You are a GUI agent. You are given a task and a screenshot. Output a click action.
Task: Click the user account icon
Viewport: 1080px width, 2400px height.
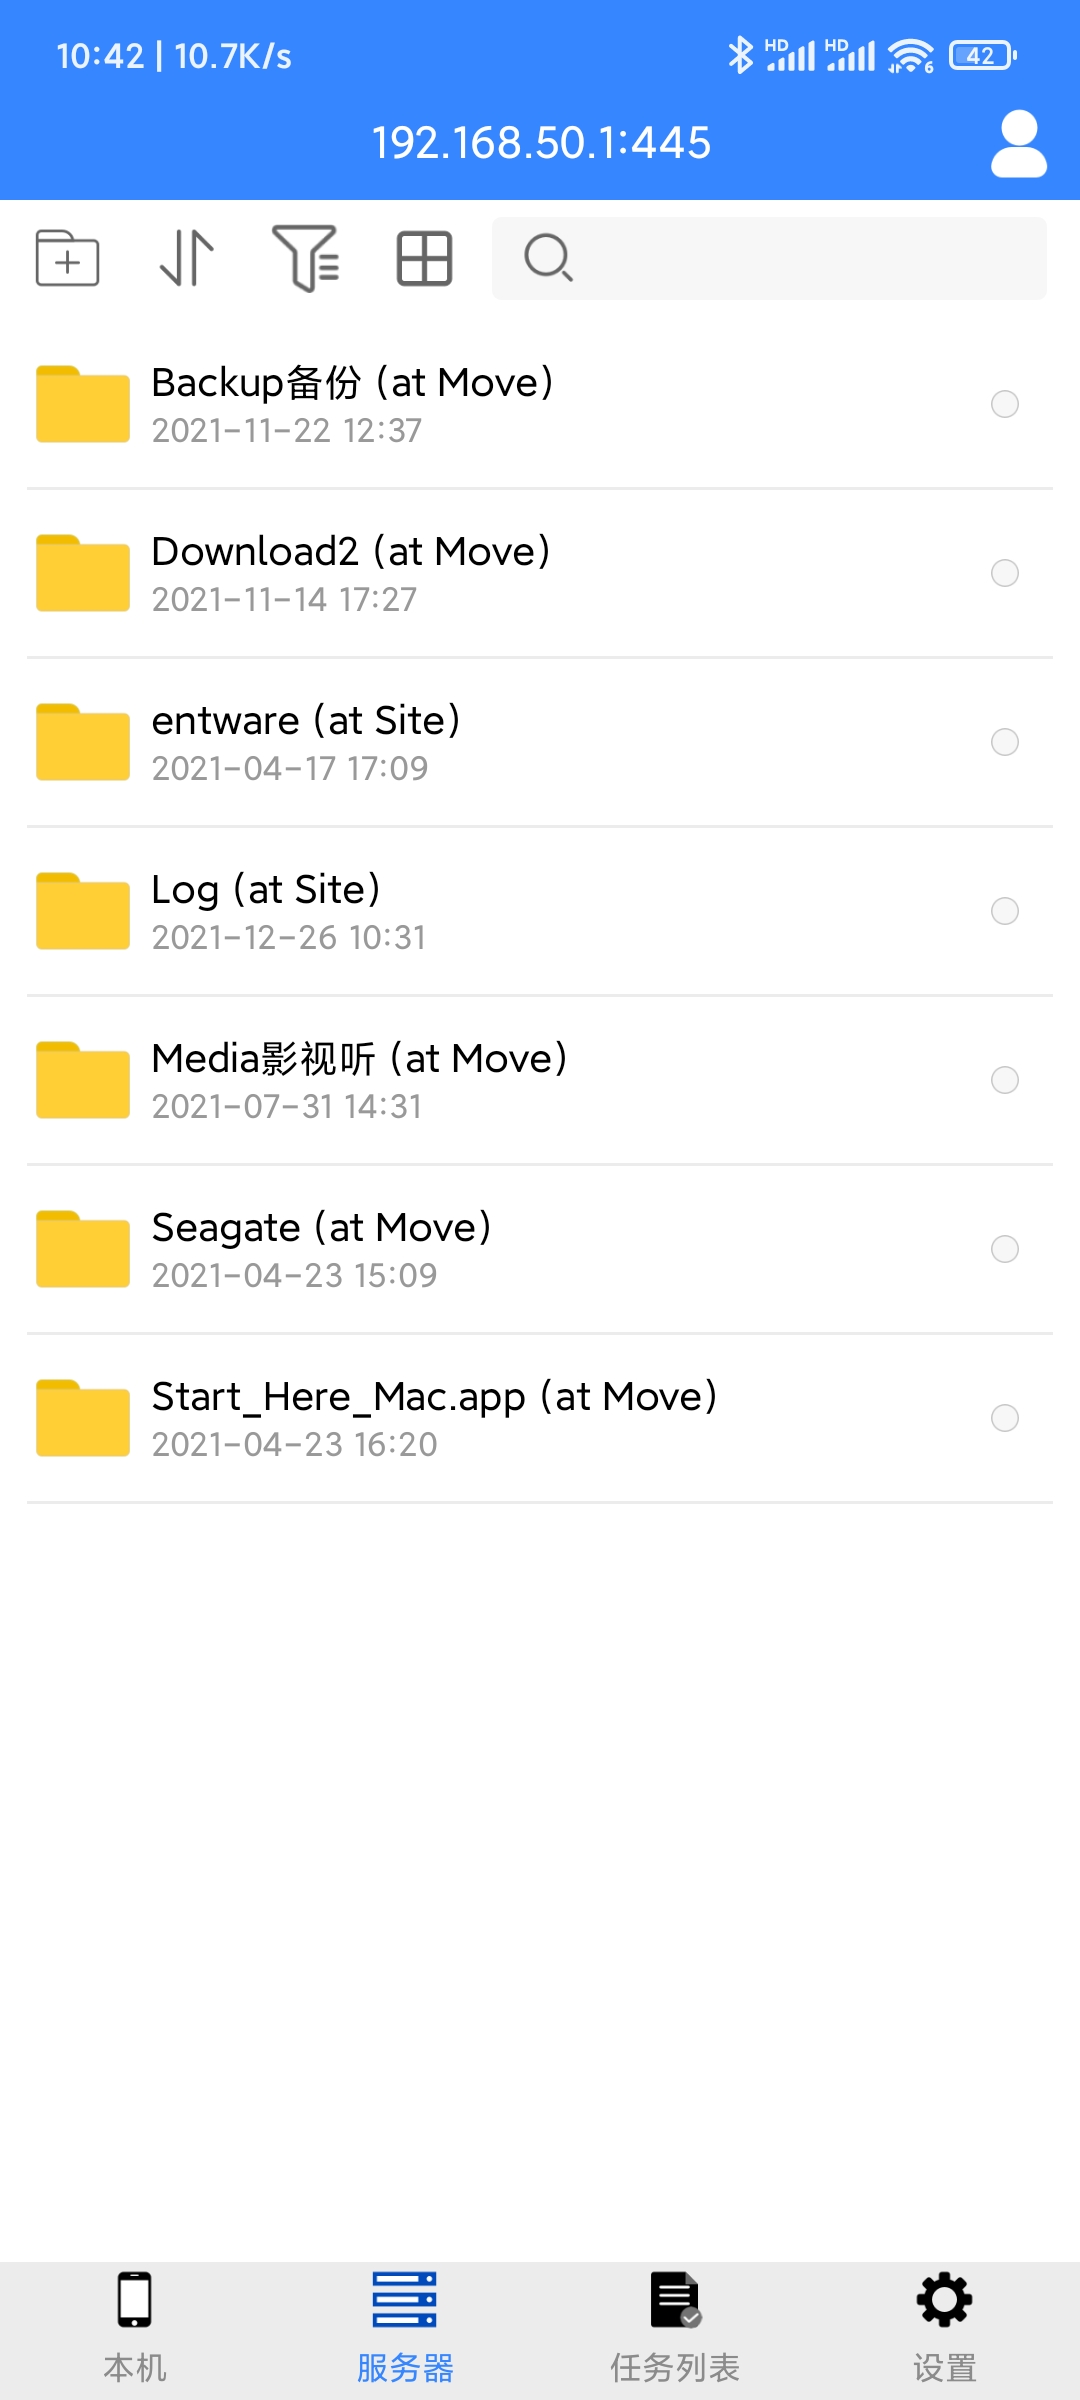click(x=1019, y=144)
